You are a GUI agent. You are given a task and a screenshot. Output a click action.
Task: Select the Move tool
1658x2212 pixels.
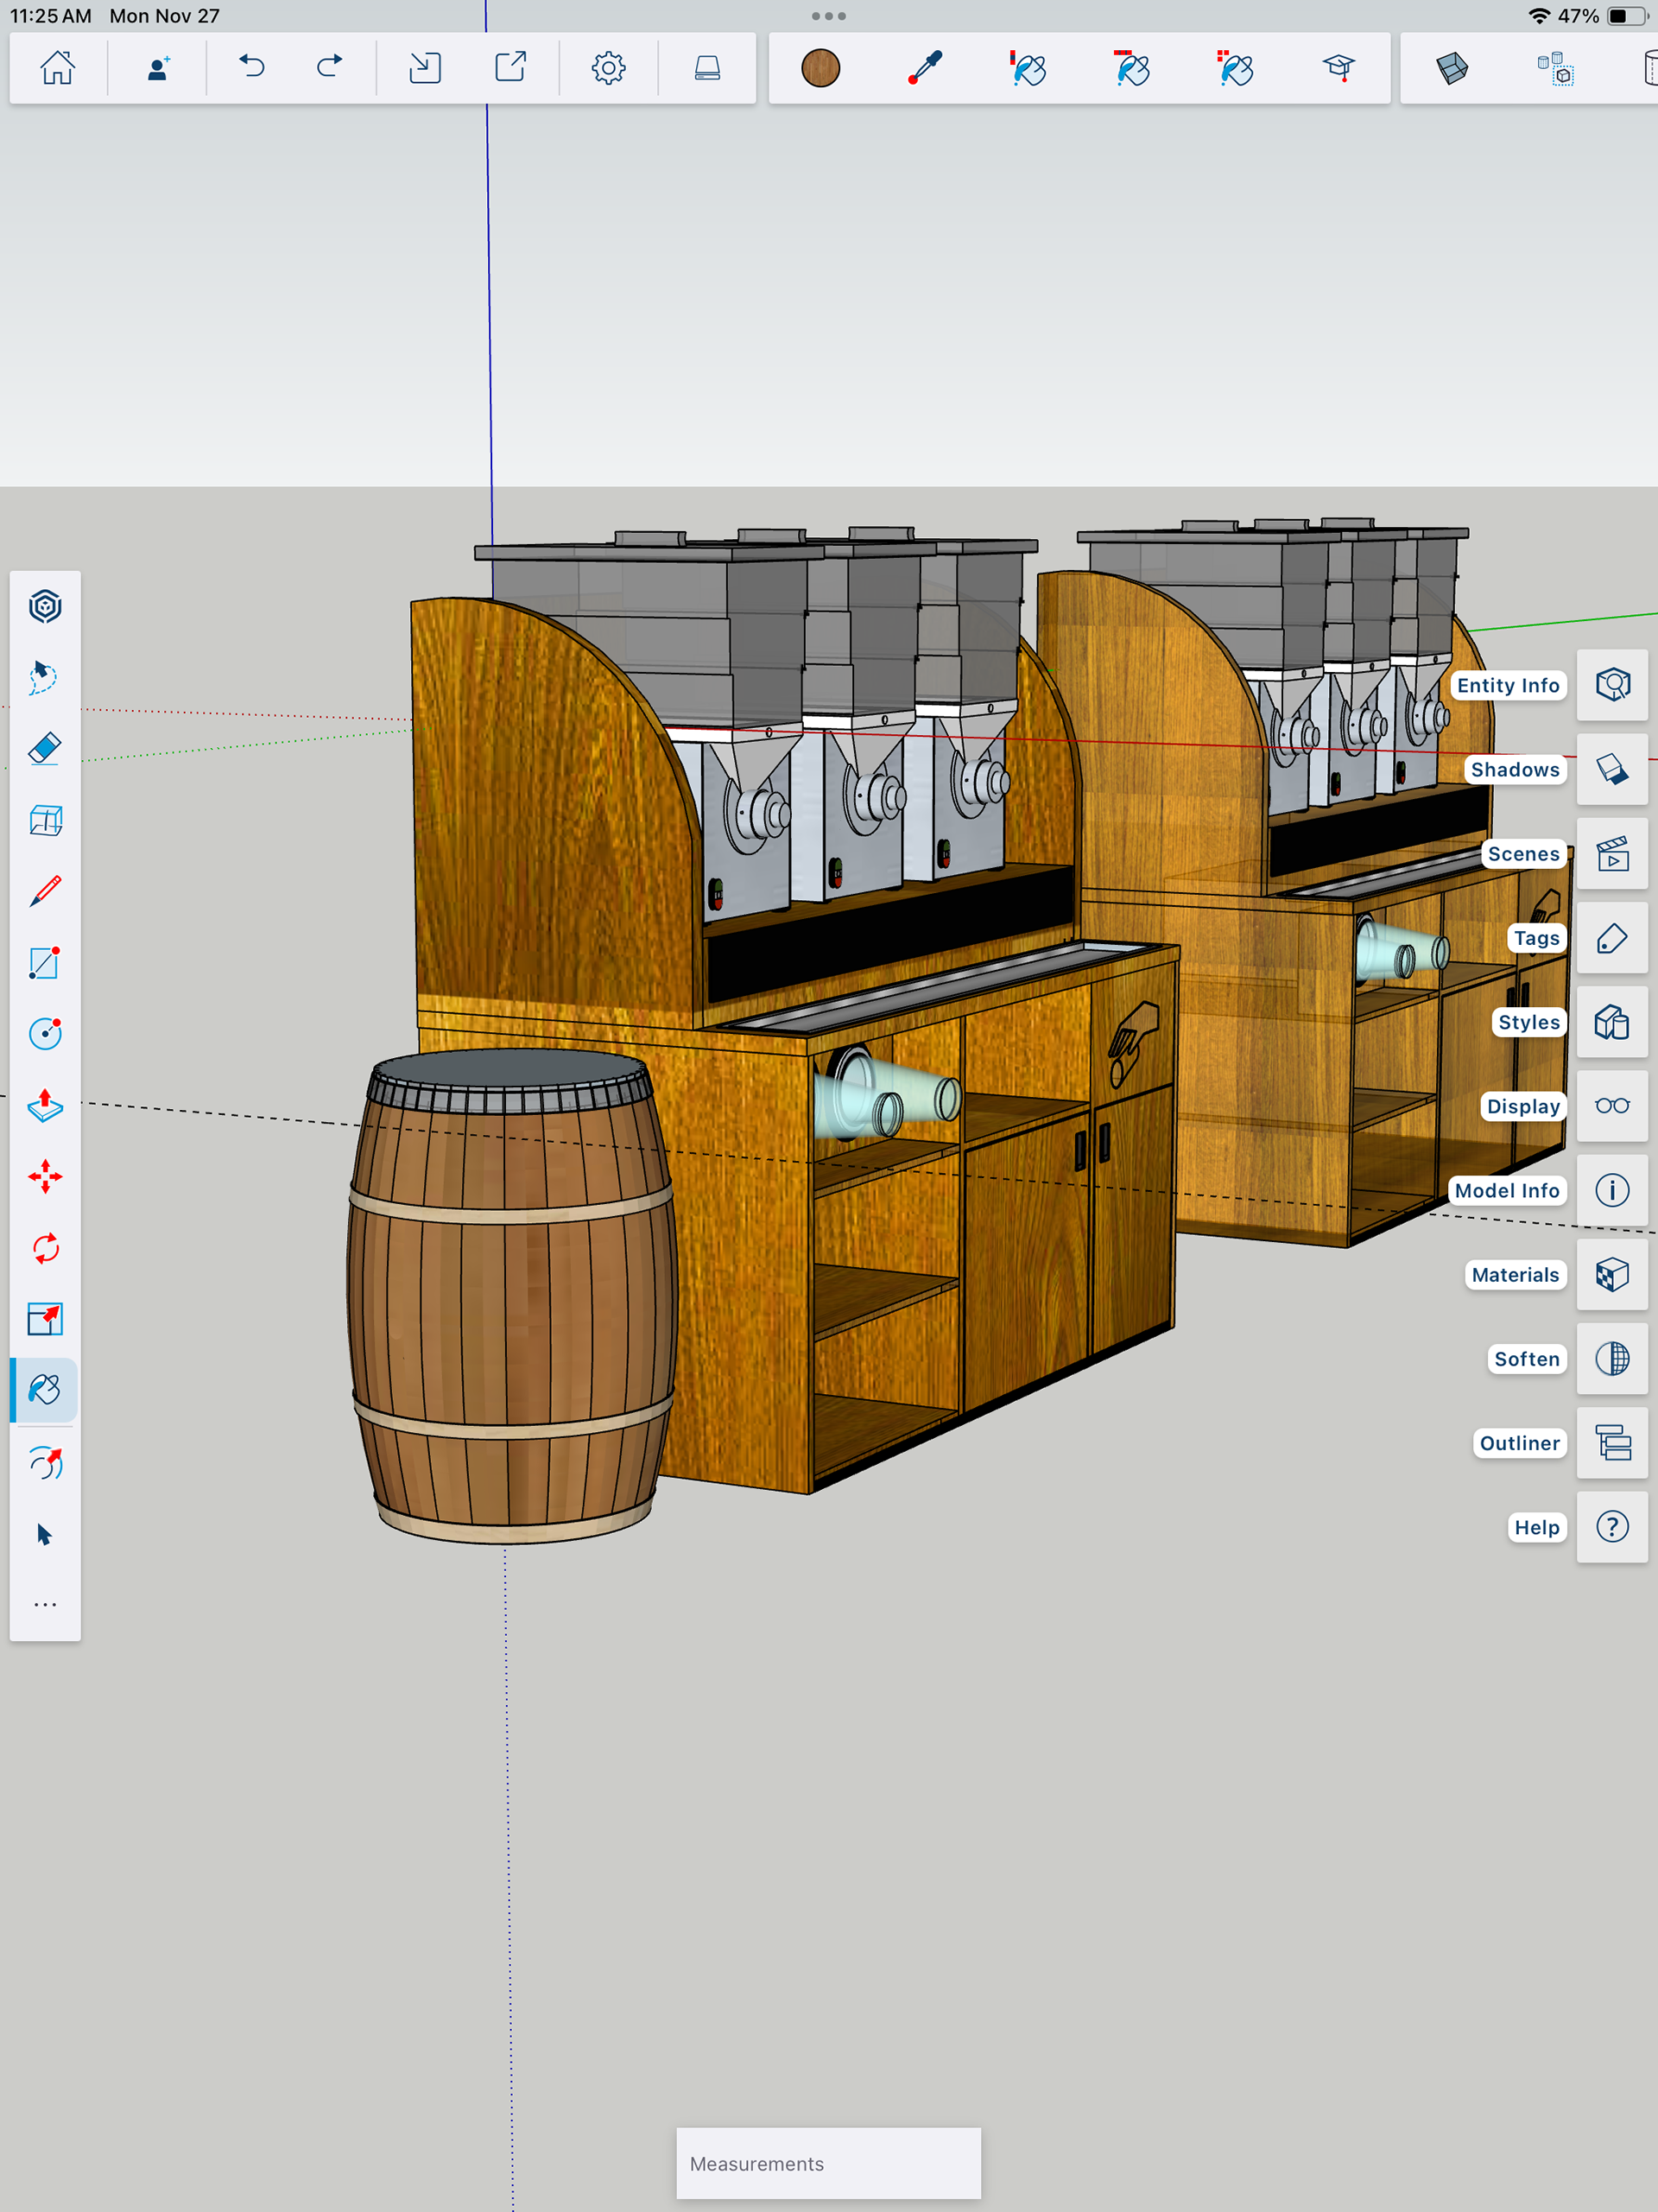[x=45, y=1176]
